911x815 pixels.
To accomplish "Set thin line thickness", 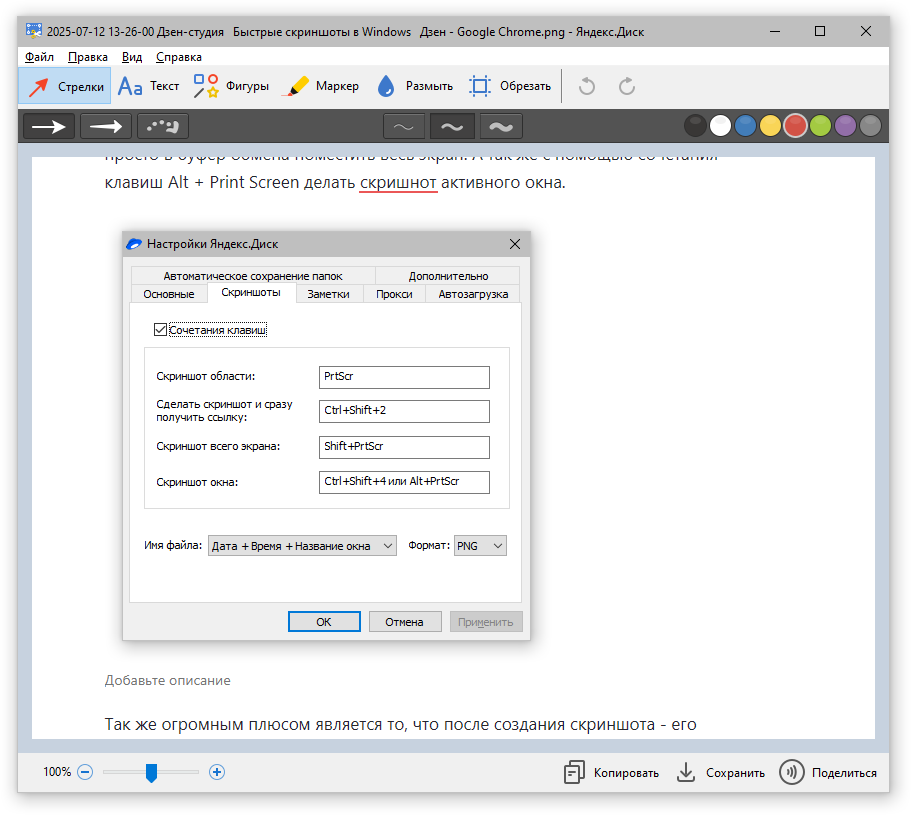I will click(404, 127).
